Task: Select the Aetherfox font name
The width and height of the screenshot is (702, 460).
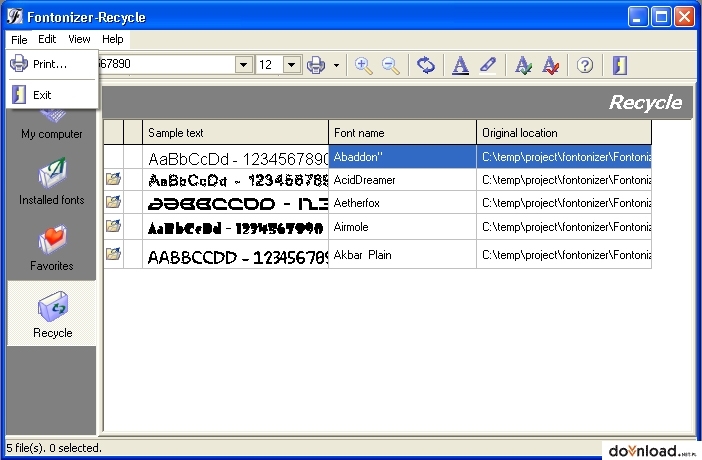Action: 356,203
